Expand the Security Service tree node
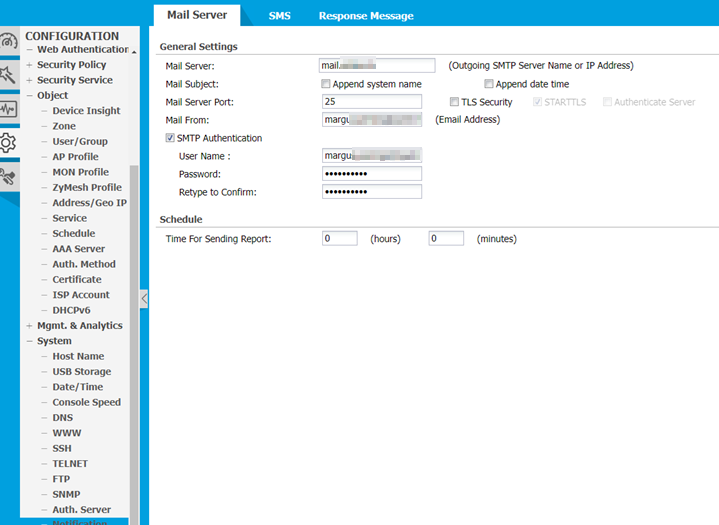This screenshot has width=719, height=525. pos(74,80)
